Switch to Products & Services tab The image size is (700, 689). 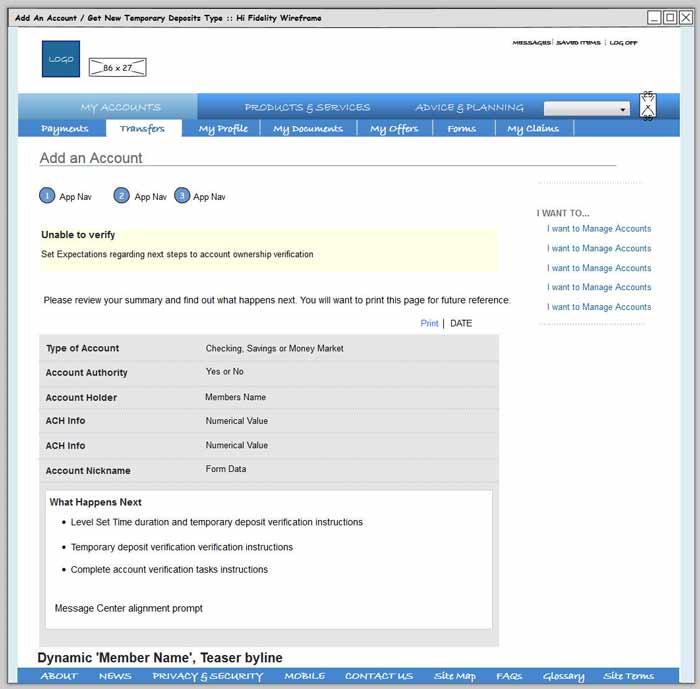pyautogui.click(x=307, y=107)
